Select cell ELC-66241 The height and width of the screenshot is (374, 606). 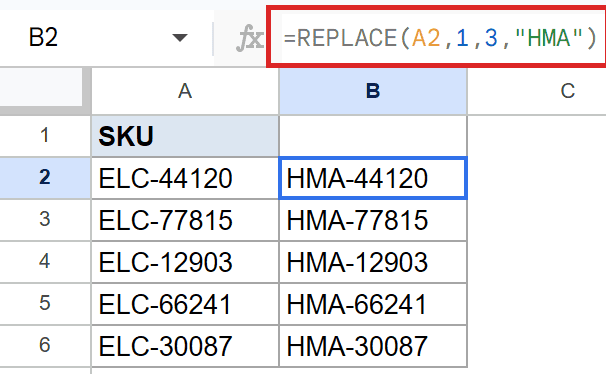coord(185,304)
